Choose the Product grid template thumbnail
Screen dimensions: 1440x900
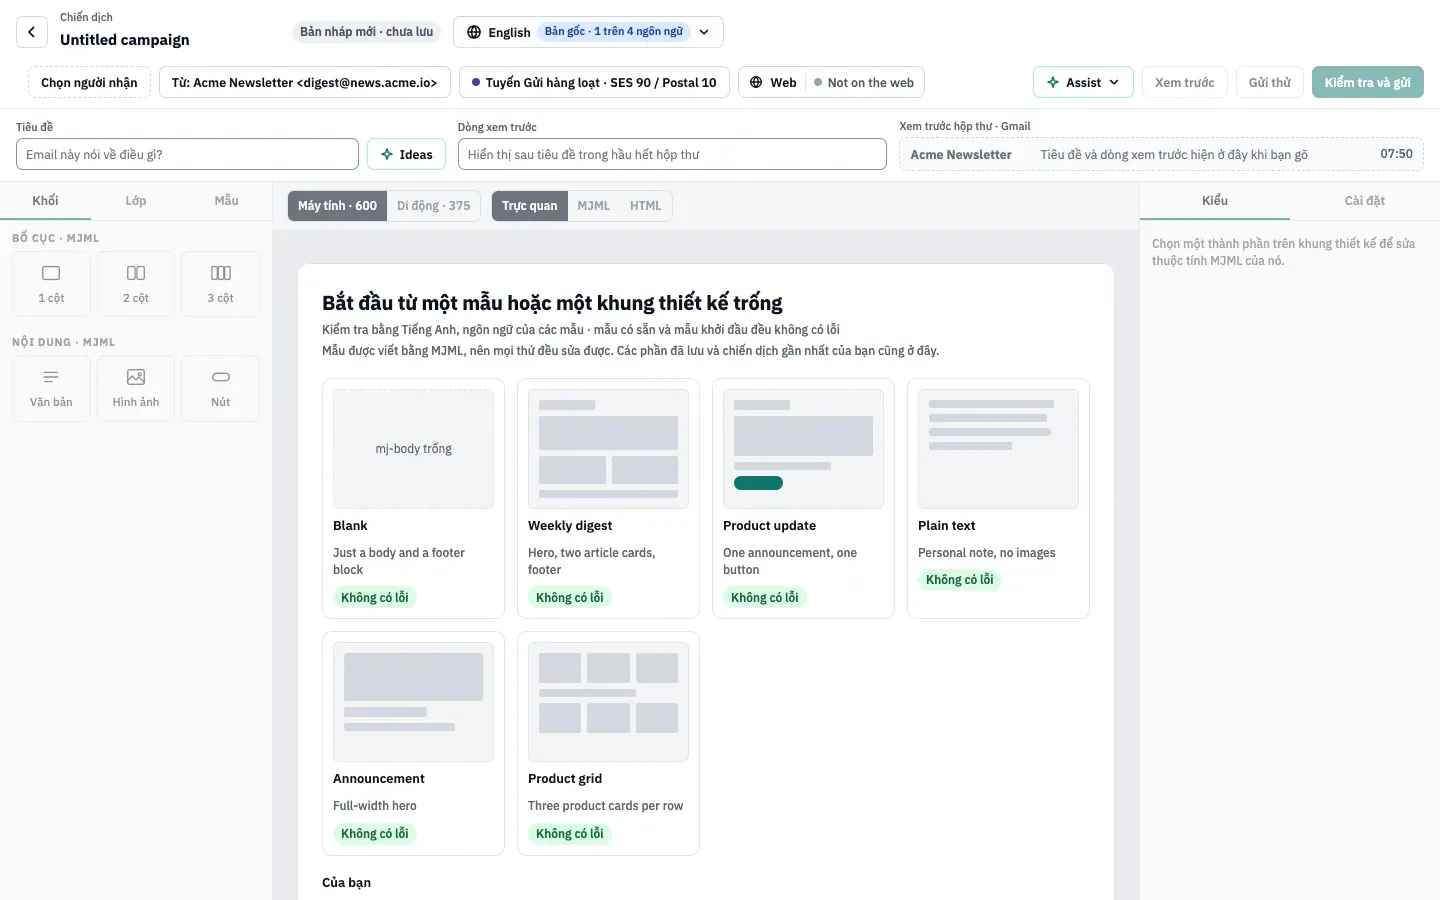pyautogui.click(x=608, y=702)
